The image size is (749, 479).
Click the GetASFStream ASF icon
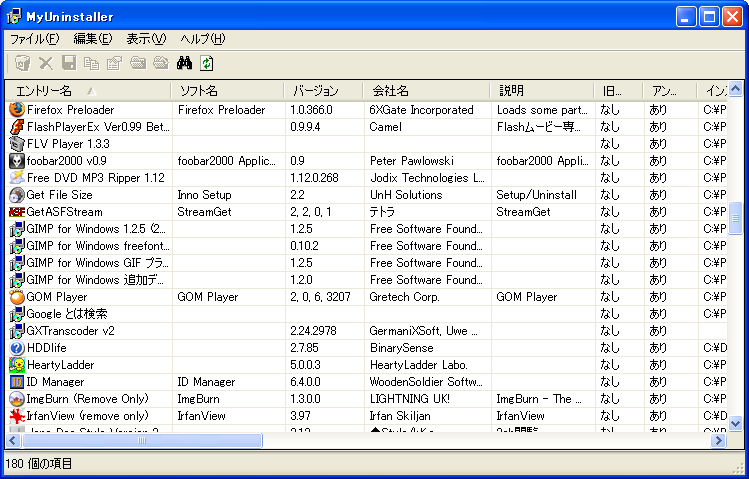[x=17, y=212]
